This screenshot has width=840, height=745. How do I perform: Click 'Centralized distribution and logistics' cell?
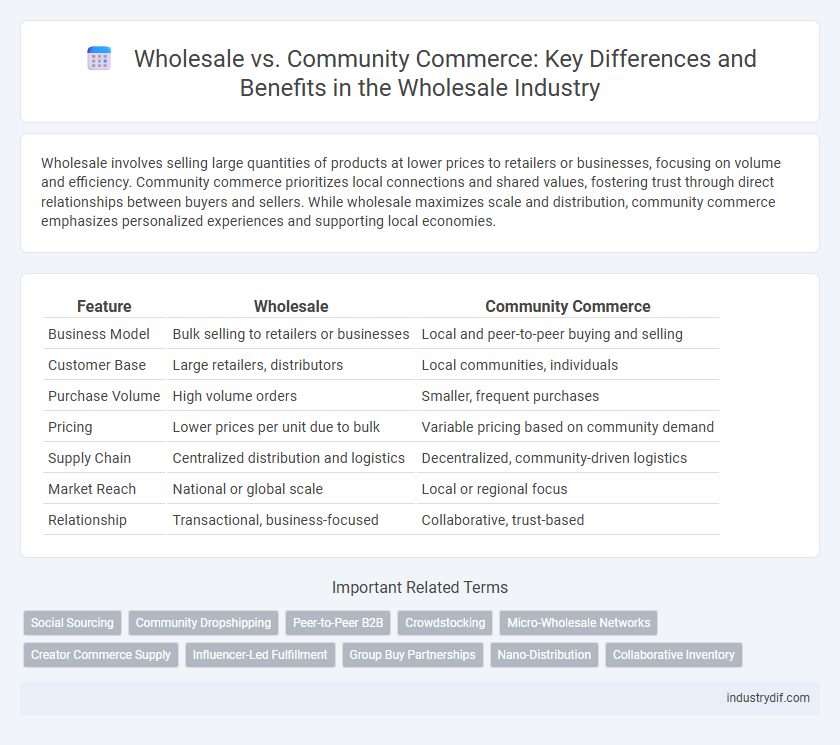pos(291,458)
